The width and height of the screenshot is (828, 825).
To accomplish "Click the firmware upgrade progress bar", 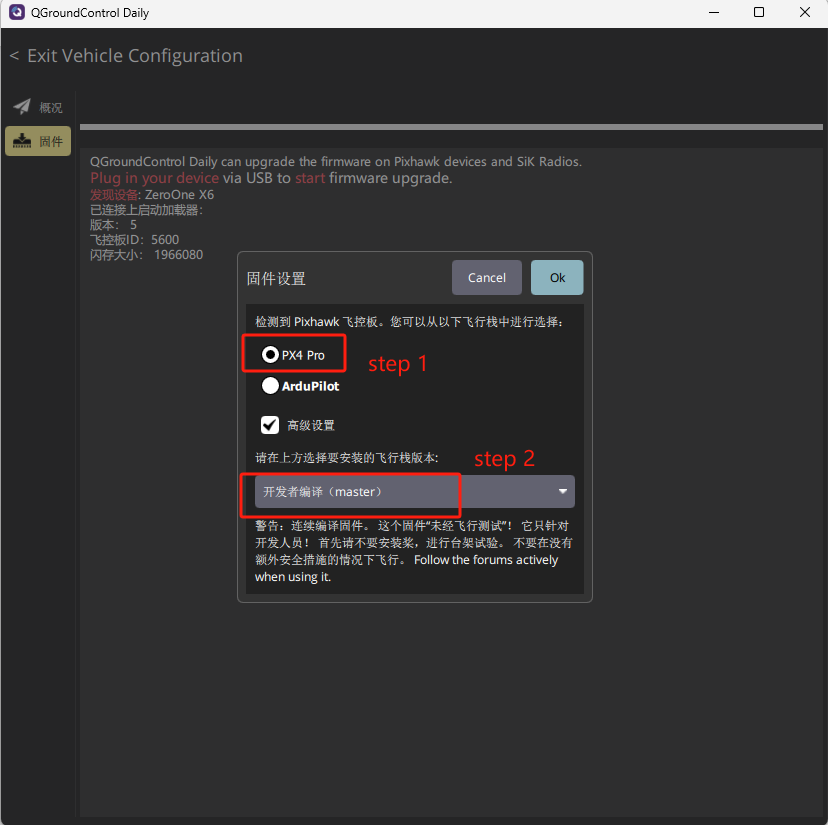I will [451, 127].
